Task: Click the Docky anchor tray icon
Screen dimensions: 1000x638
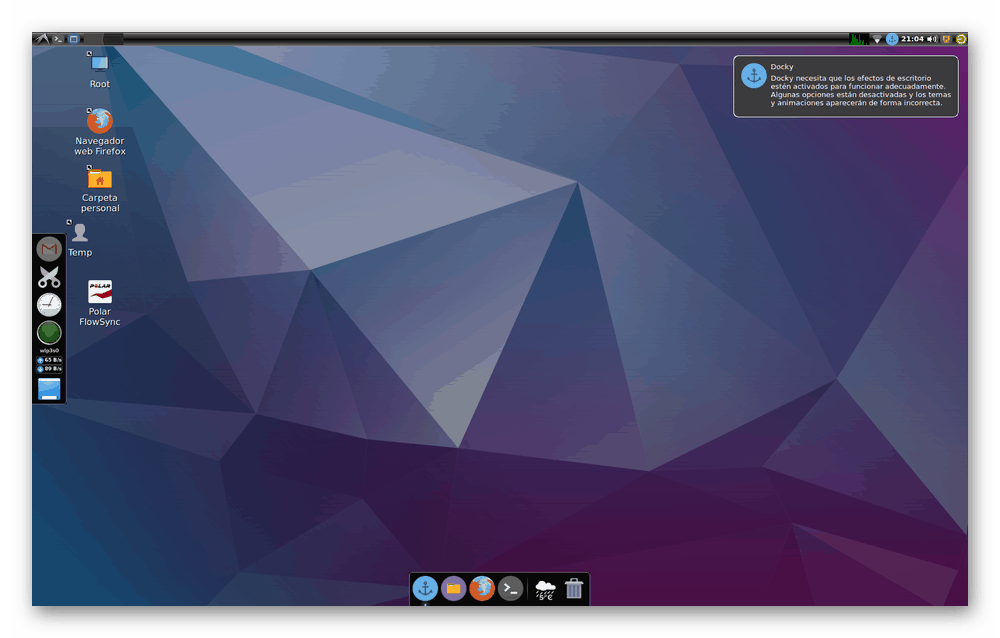Action: click(x=892, y=39)
